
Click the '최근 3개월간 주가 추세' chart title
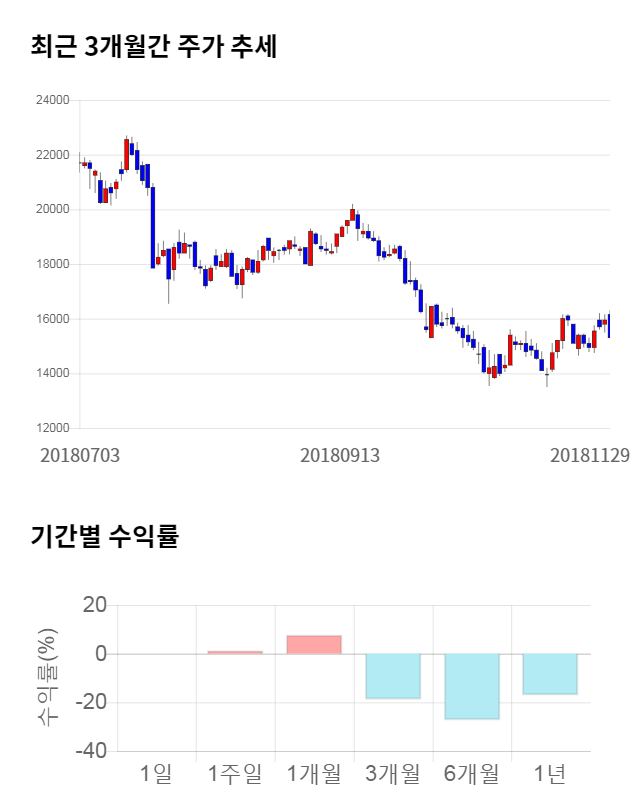(x=153, y=47)
